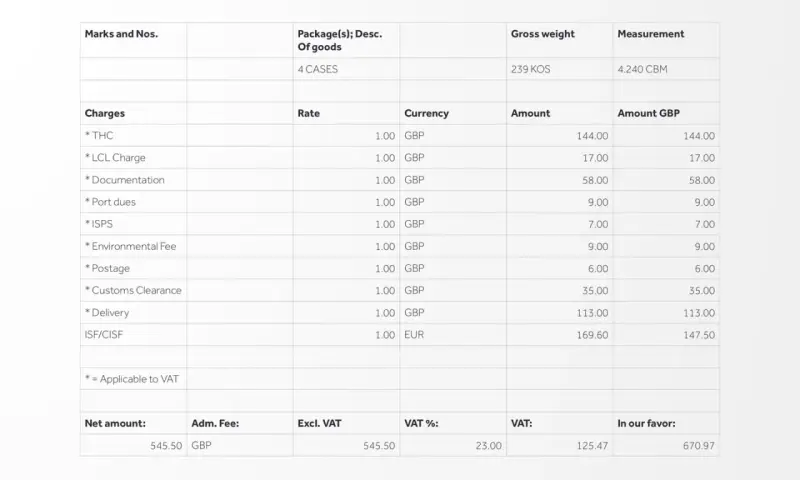Select the Delivery amount GBP 113.00 cell

666,313
